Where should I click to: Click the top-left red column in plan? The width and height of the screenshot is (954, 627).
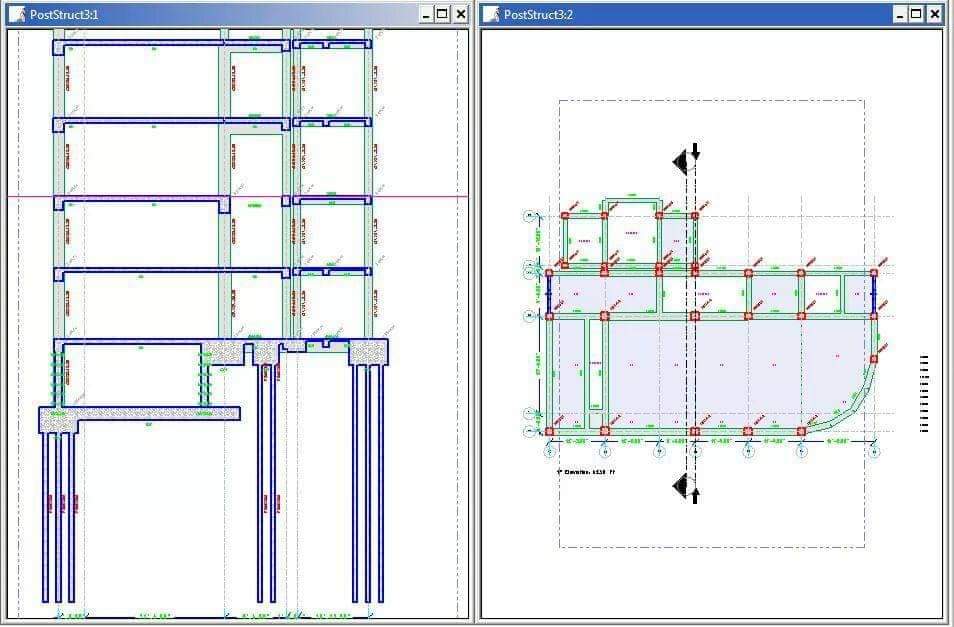coord(565,215)
